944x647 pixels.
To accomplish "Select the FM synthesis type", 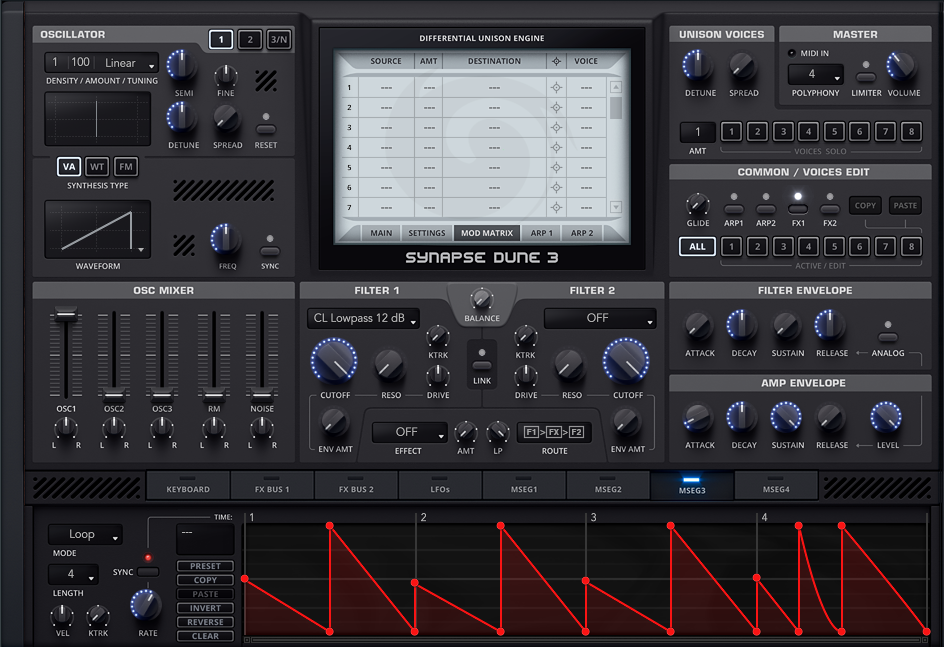I will coord(126,167).
